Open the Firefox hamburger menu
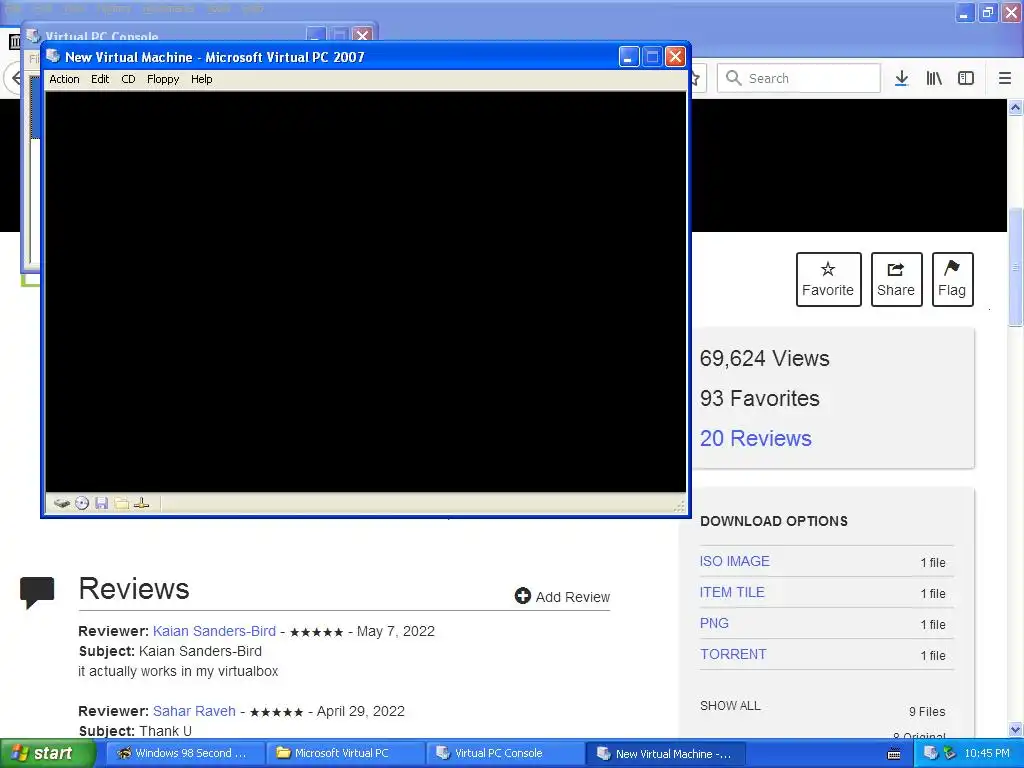Image resolution: width=1024 pixels, height=768 pixels. coord(1005,78)
